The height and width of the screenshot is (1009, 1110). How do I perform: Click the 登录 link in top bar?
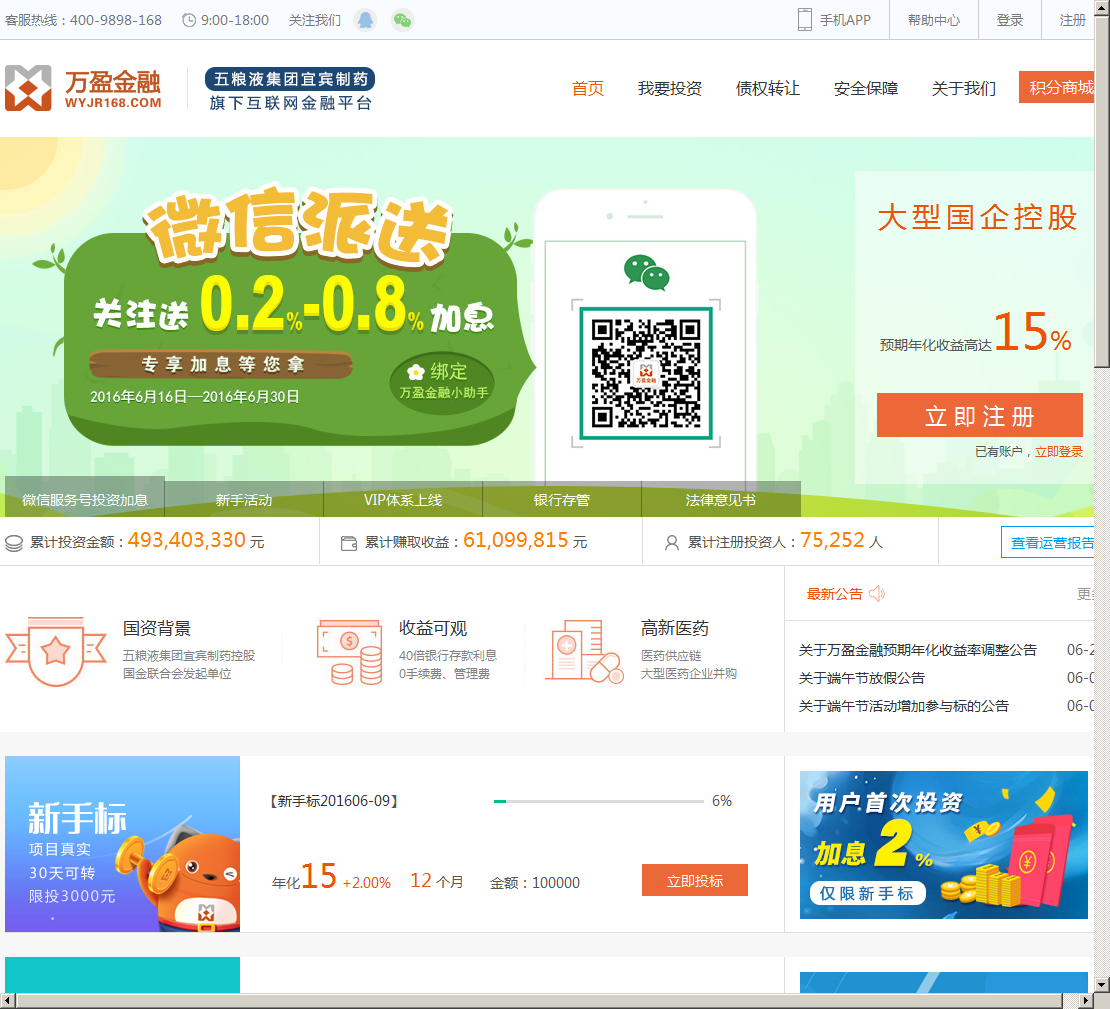coord(1009,20)
